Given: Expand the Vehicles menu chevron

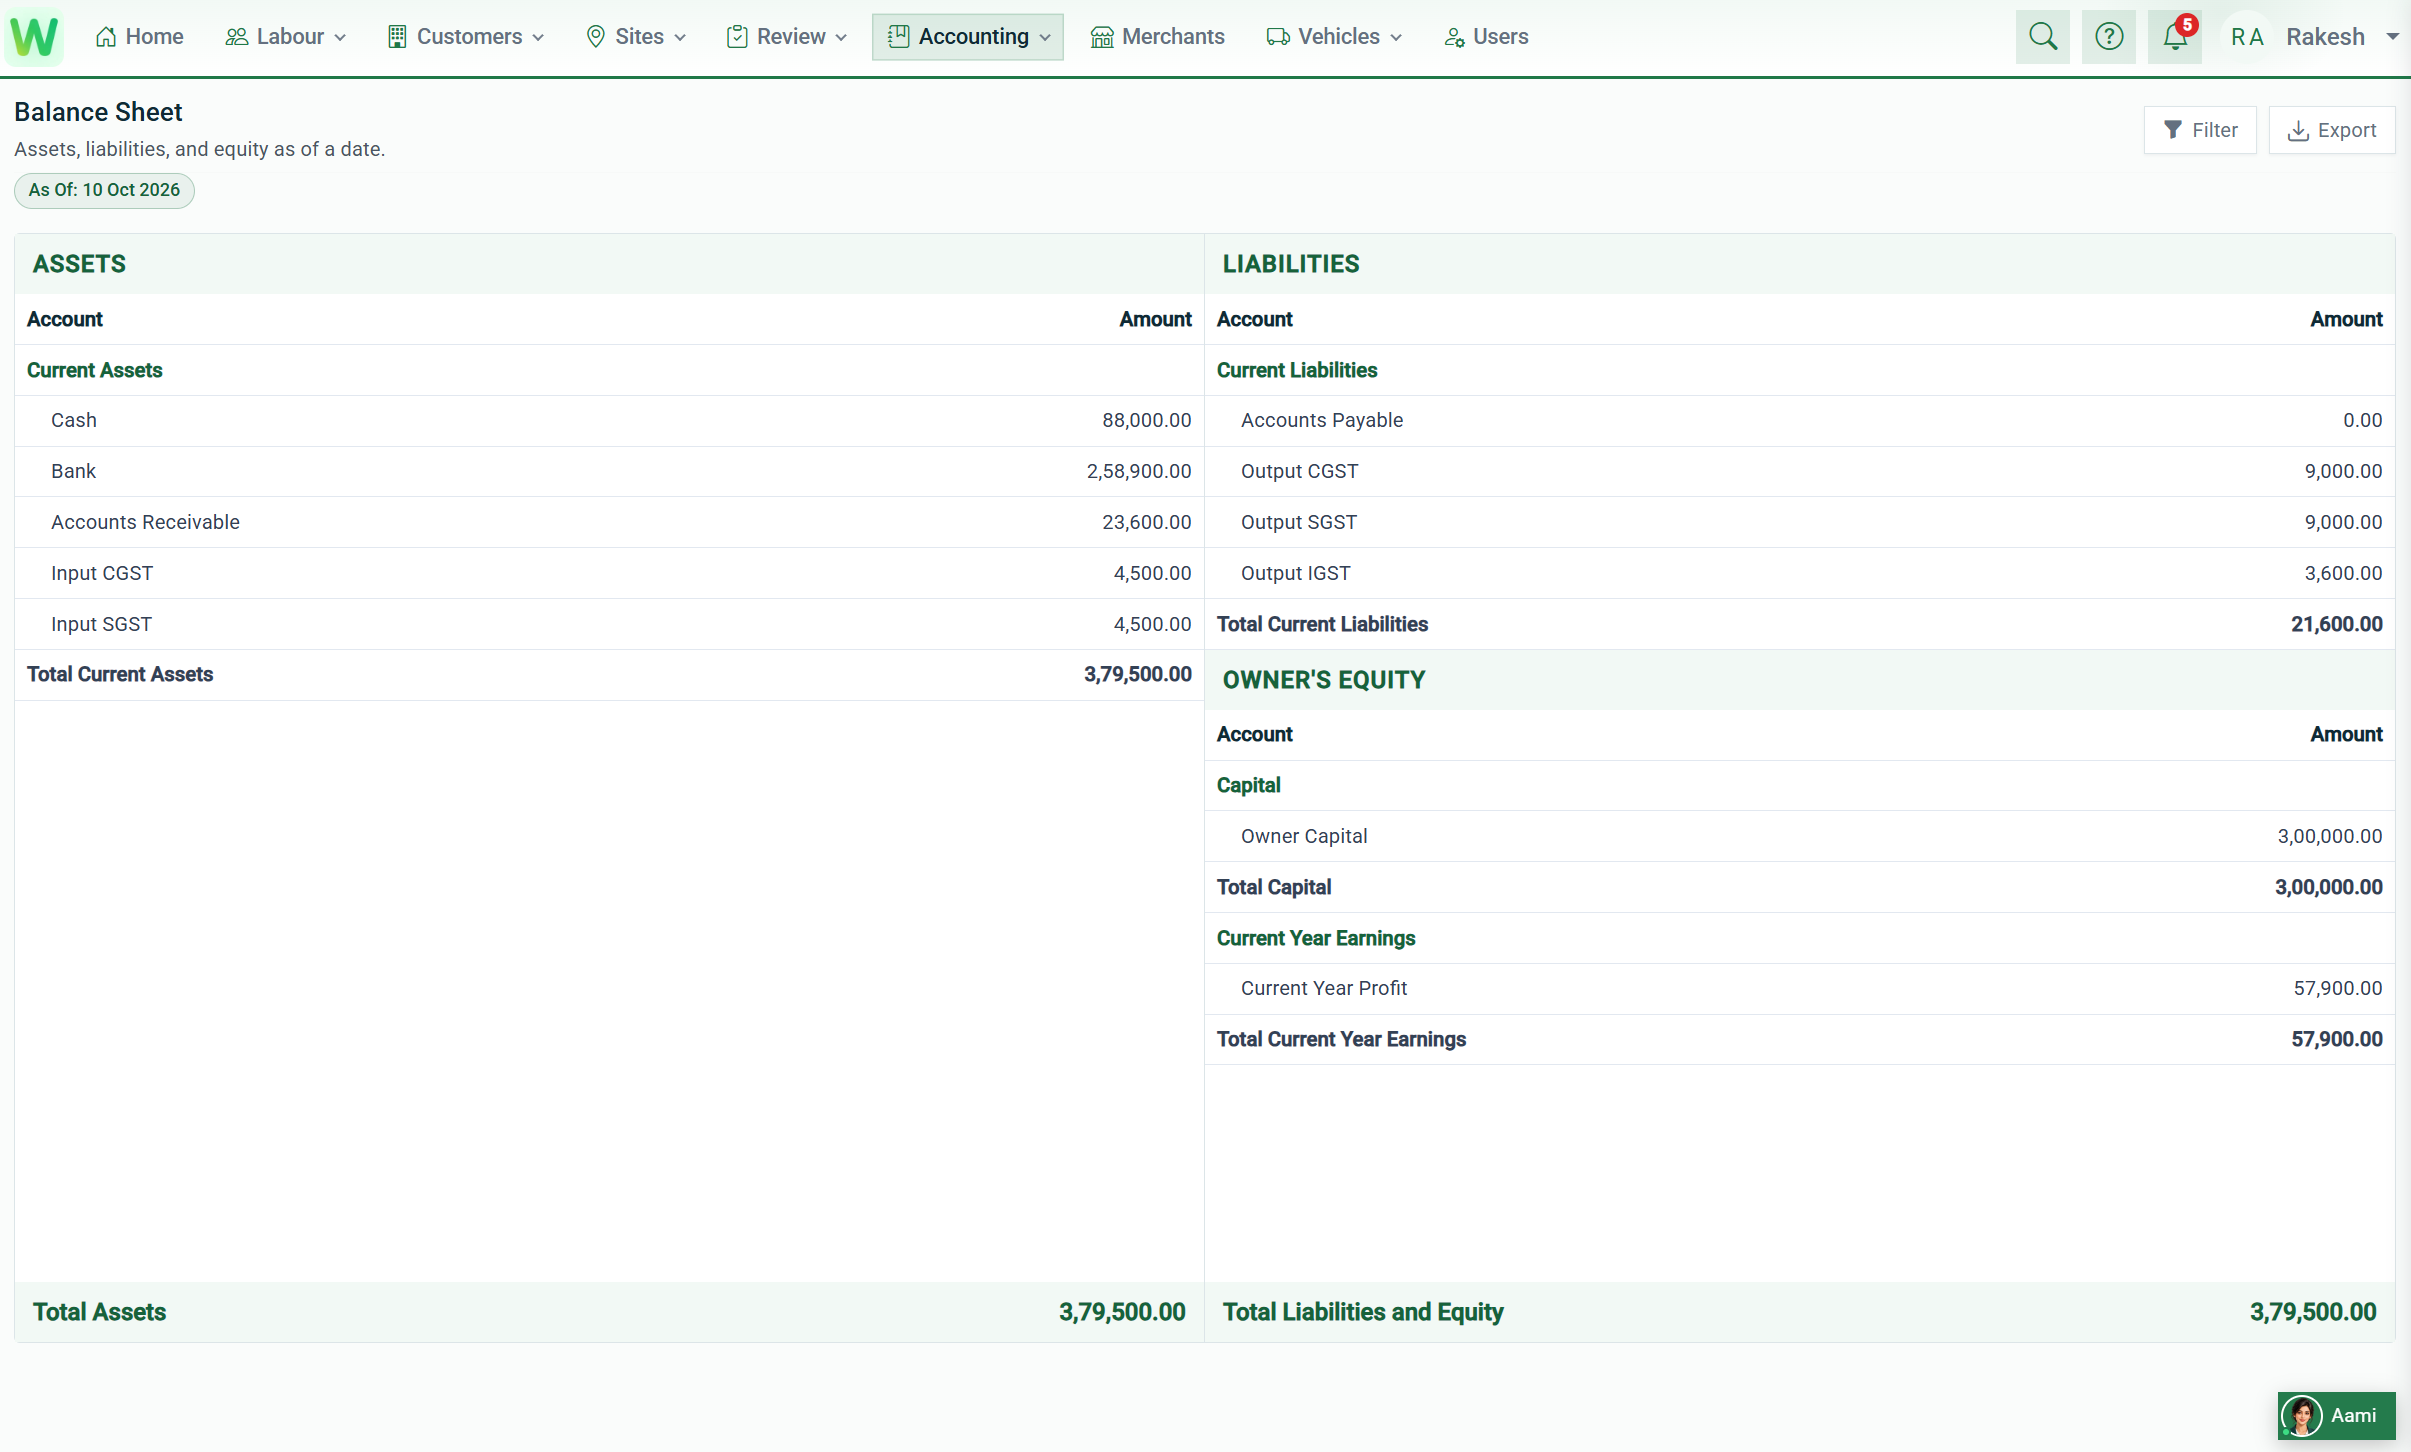Looking at the screenshot, I should pos(1396,38).
